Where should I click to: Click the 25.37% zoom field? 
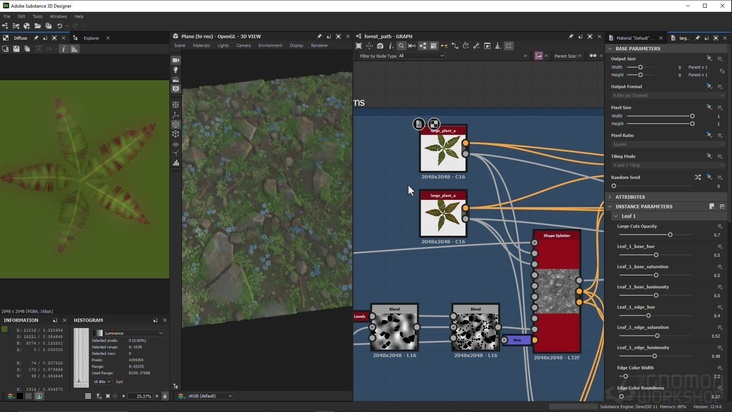[x=142, y=396]
